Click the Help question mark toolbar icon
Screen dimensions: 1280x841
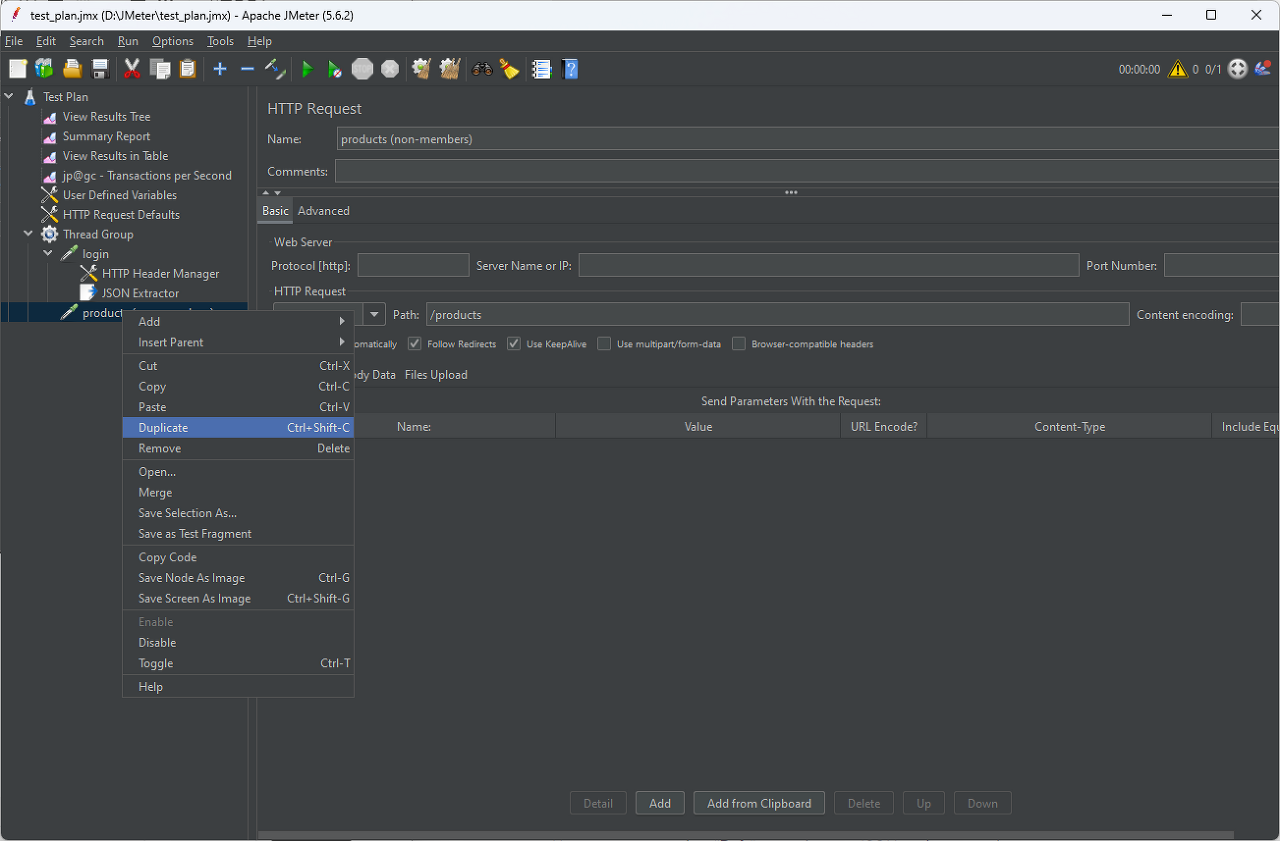click(x=570, y=69)
